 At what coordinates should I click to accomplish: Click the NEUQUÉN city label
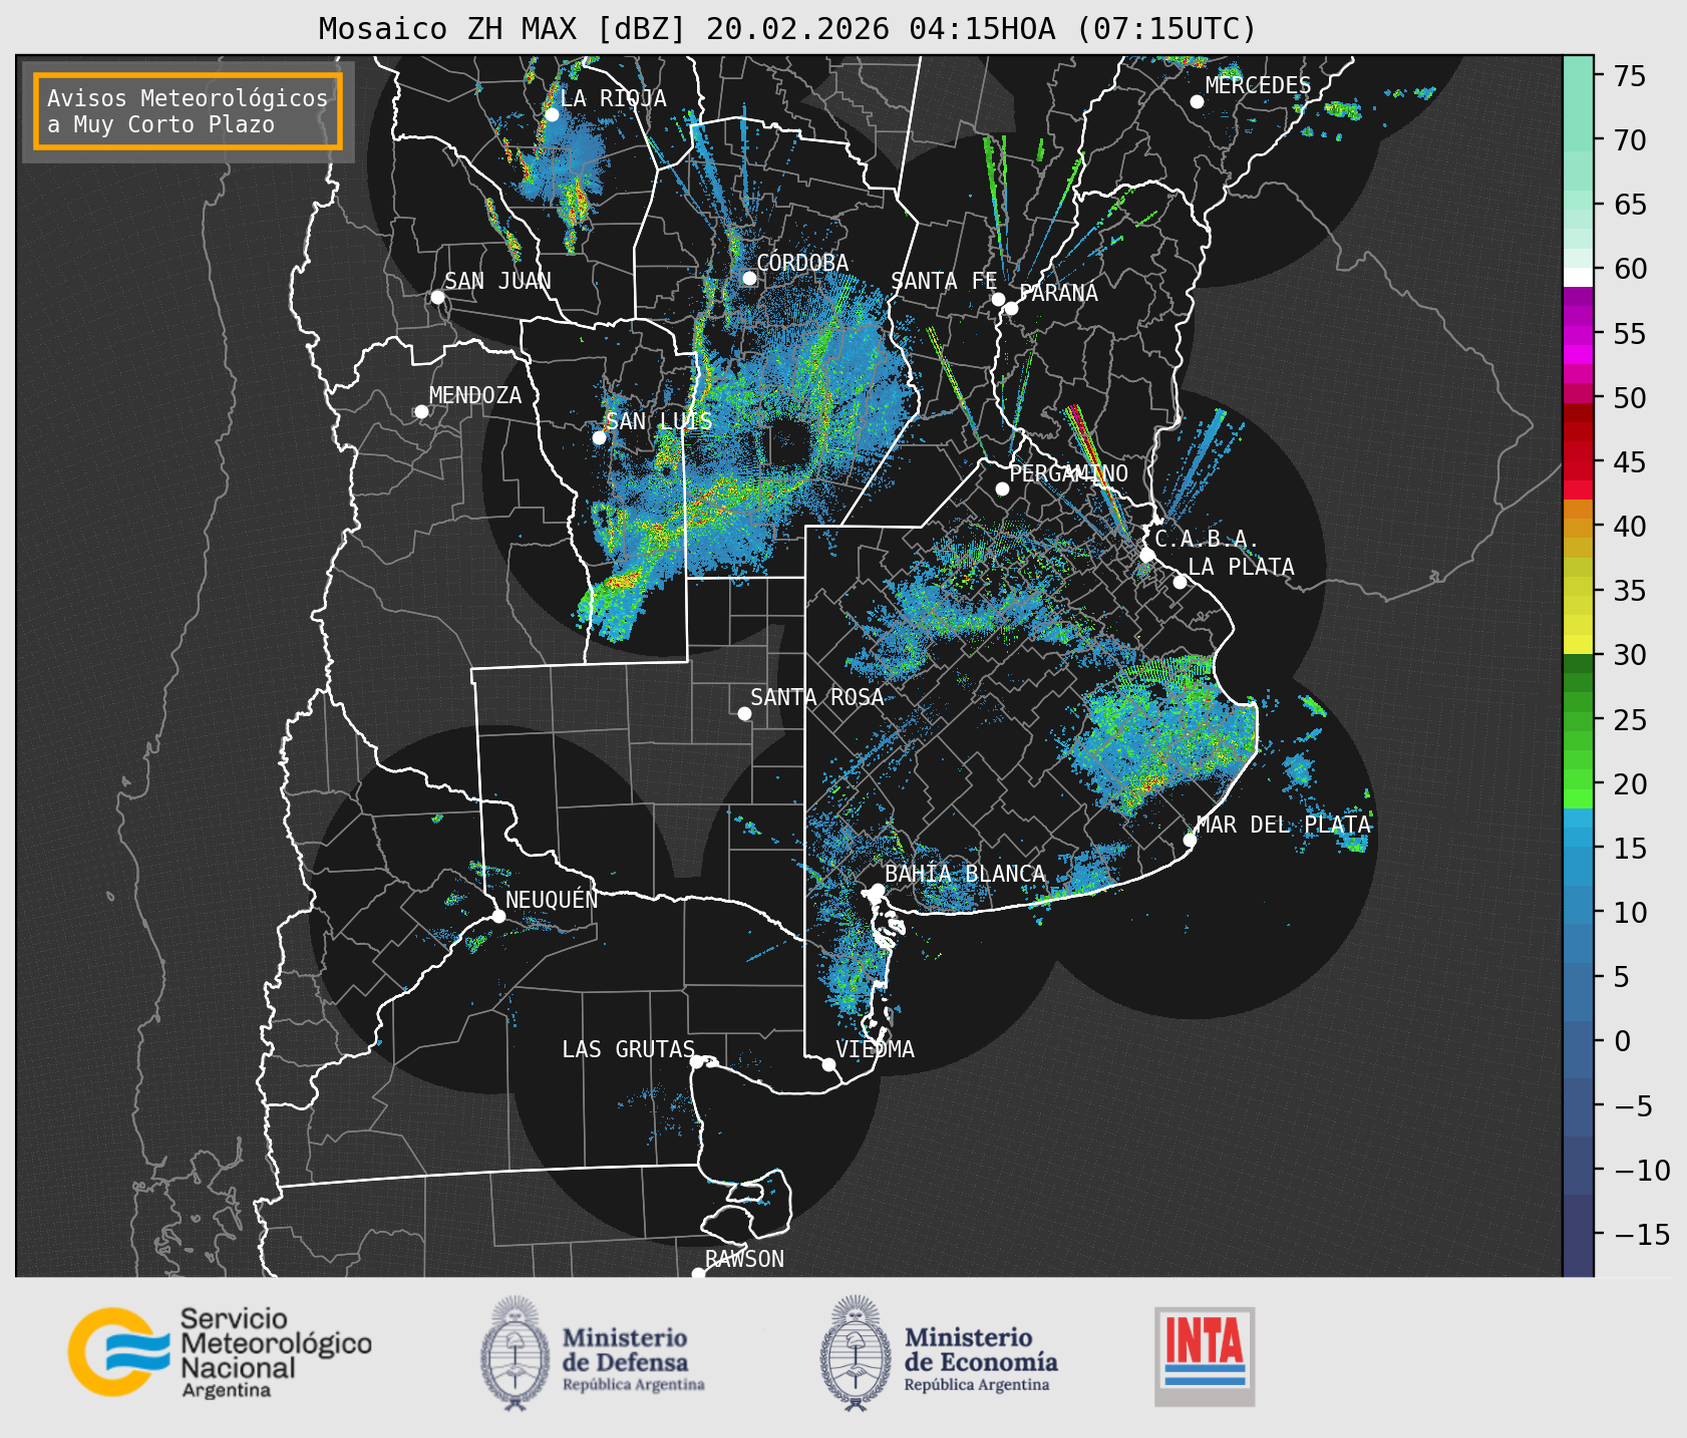pyautogui.click(x=551, y=900)
